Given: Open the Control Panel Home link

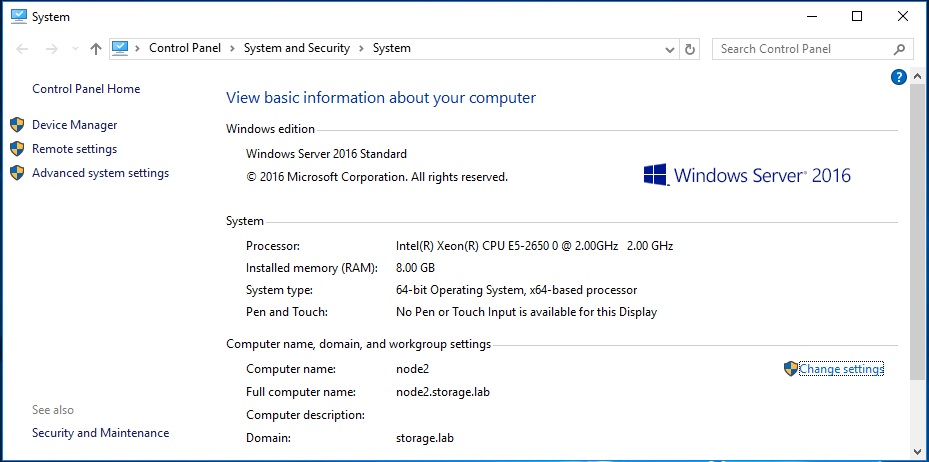Looking at the screenshot, I should [x=86, y=89].
